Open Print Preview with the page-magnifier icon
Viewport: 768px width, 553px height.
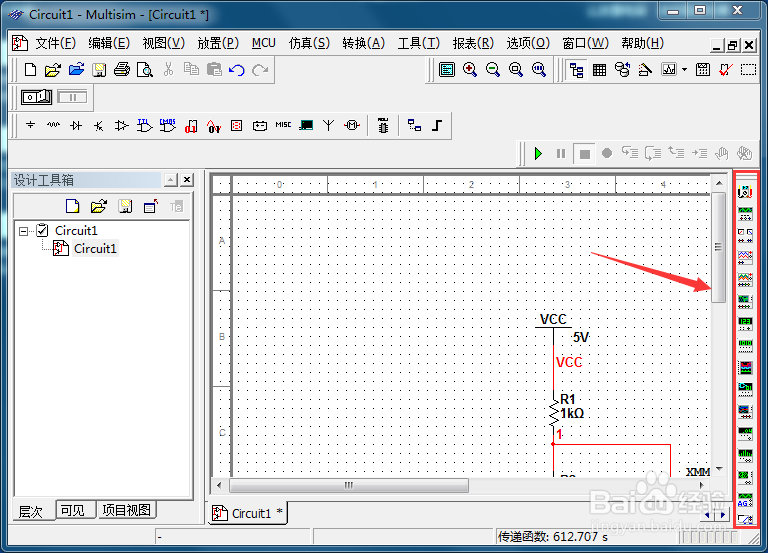pyautogui.click(x=144, y=70)
